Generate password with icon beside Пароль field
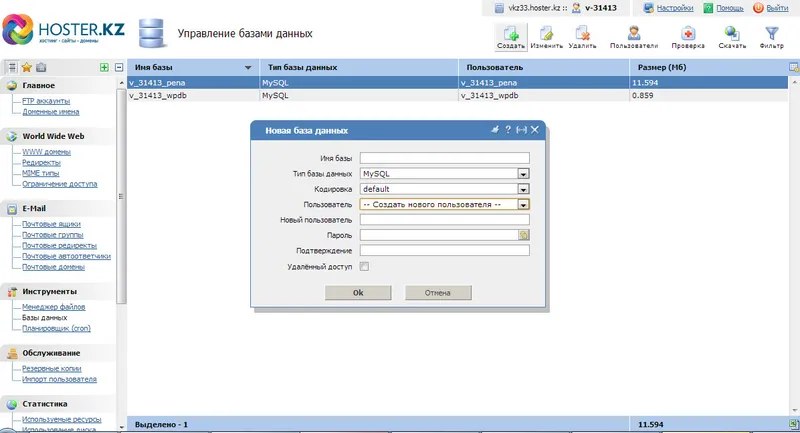Image resolution: width=800 pixels, height=433 pixels. (x=524, y=235)
